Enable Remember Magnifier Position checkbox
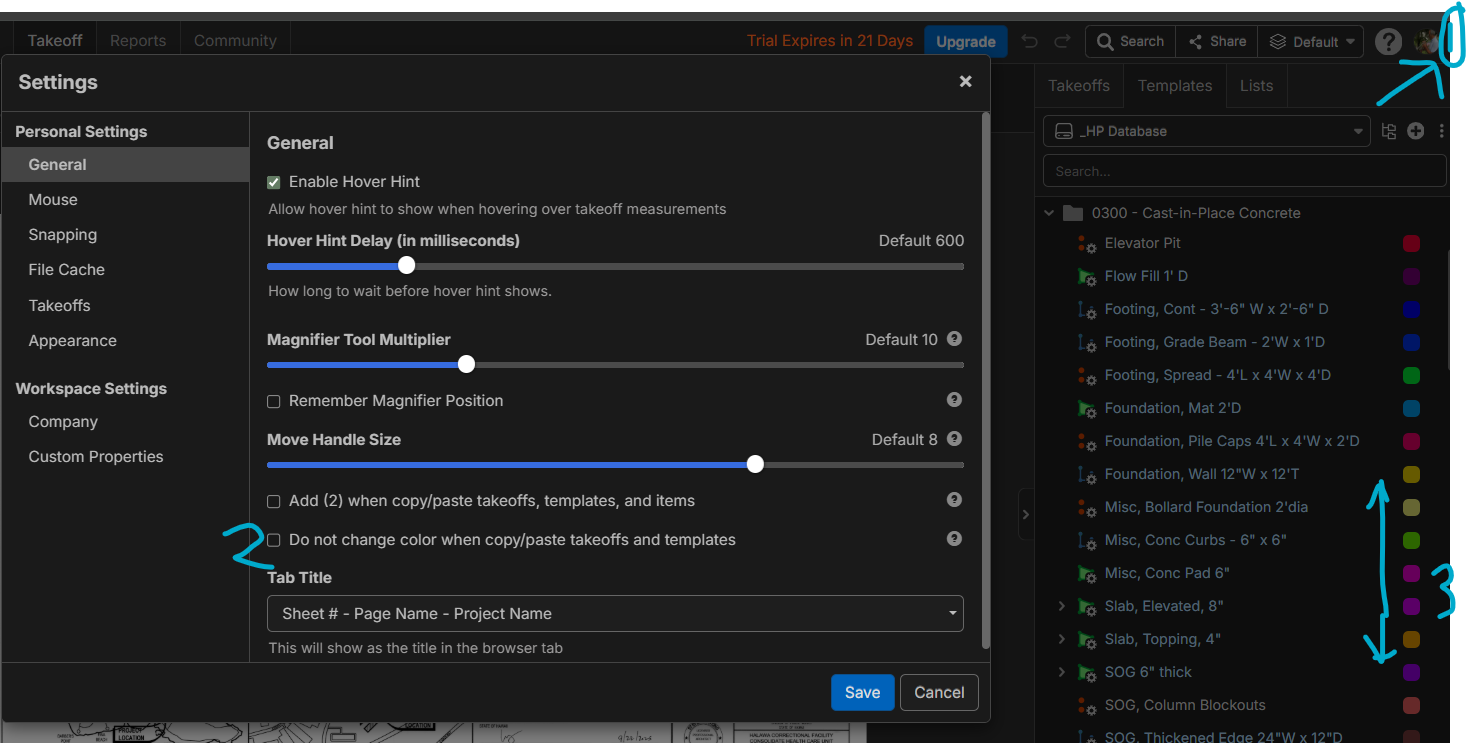The width and height of the screenshot is (1467, 743). pos(274,401)
